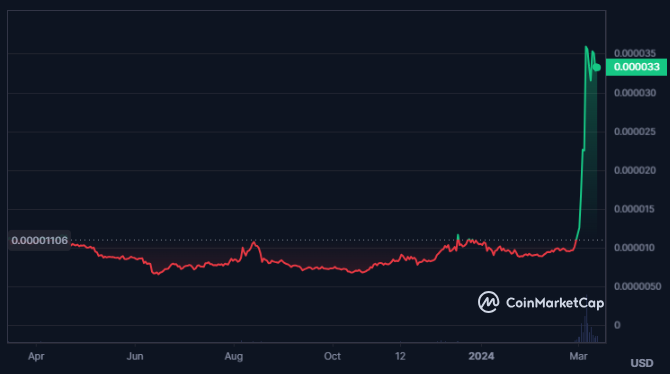Select the 0.000025 axis label

pos(635,132)
